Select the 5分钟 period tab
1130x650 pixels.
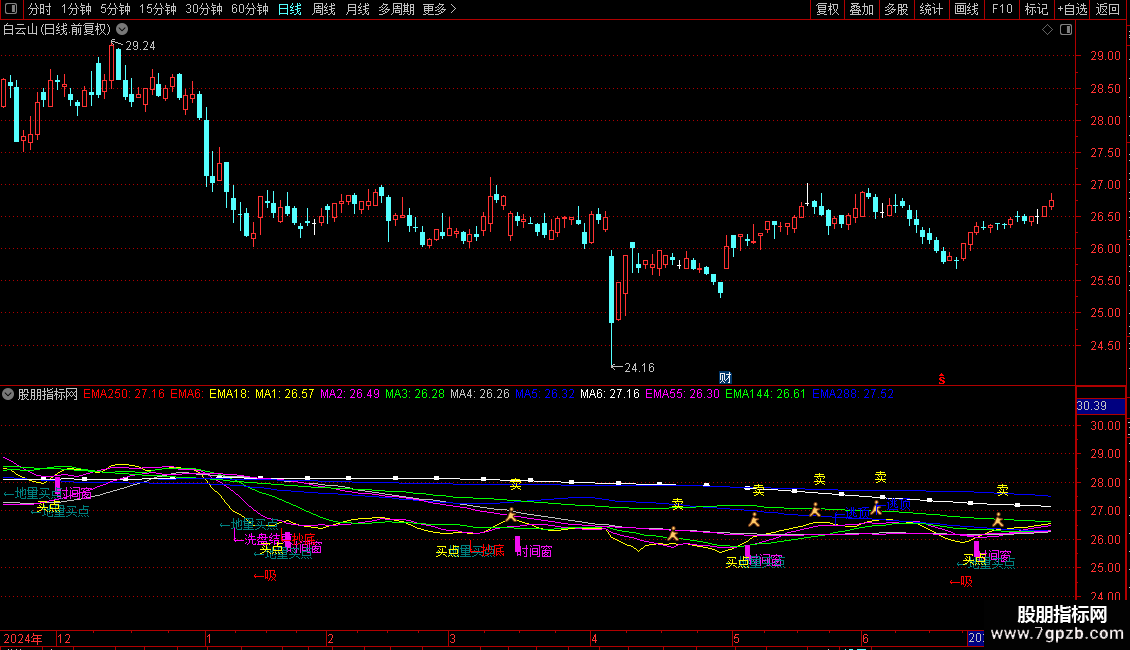(x=115, y=9)
